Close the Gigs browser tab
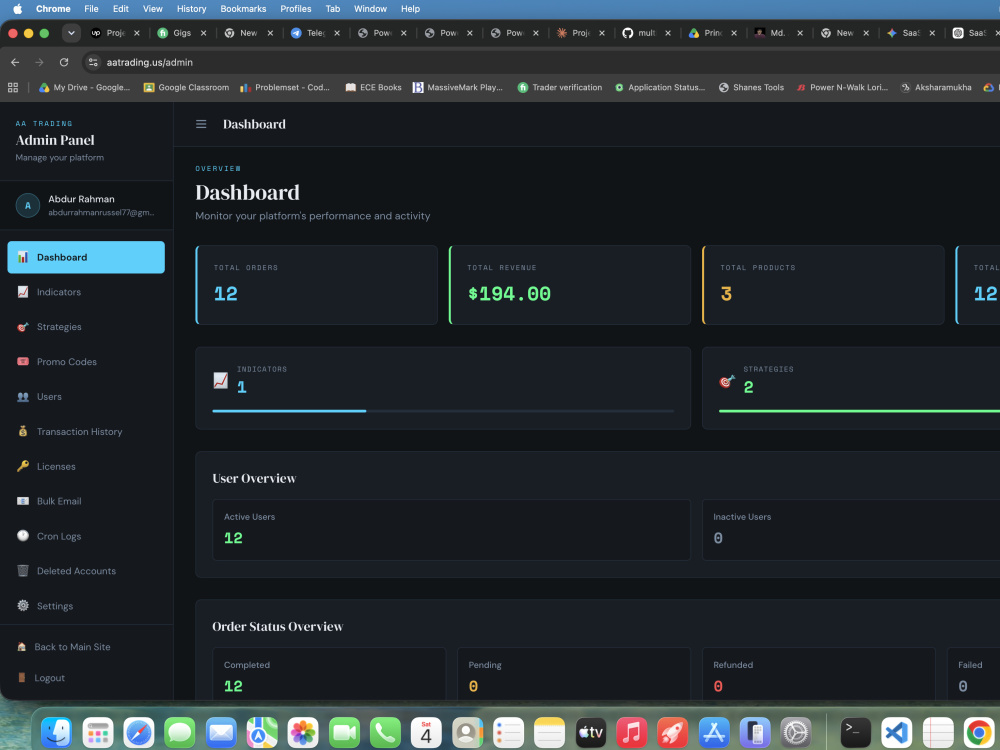The image size is (1000, 750). point(203,33)
